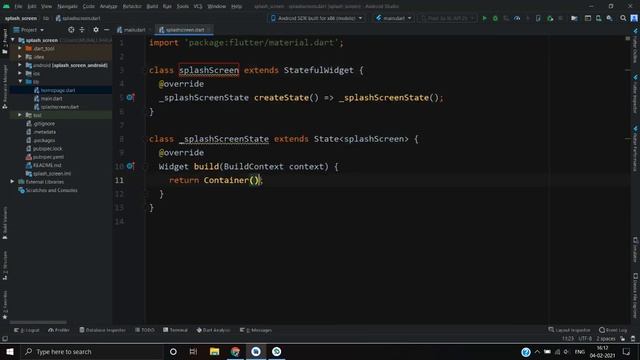The image size is (640, 360).
Task: Open the Event Log
Action: coord(613,330)
